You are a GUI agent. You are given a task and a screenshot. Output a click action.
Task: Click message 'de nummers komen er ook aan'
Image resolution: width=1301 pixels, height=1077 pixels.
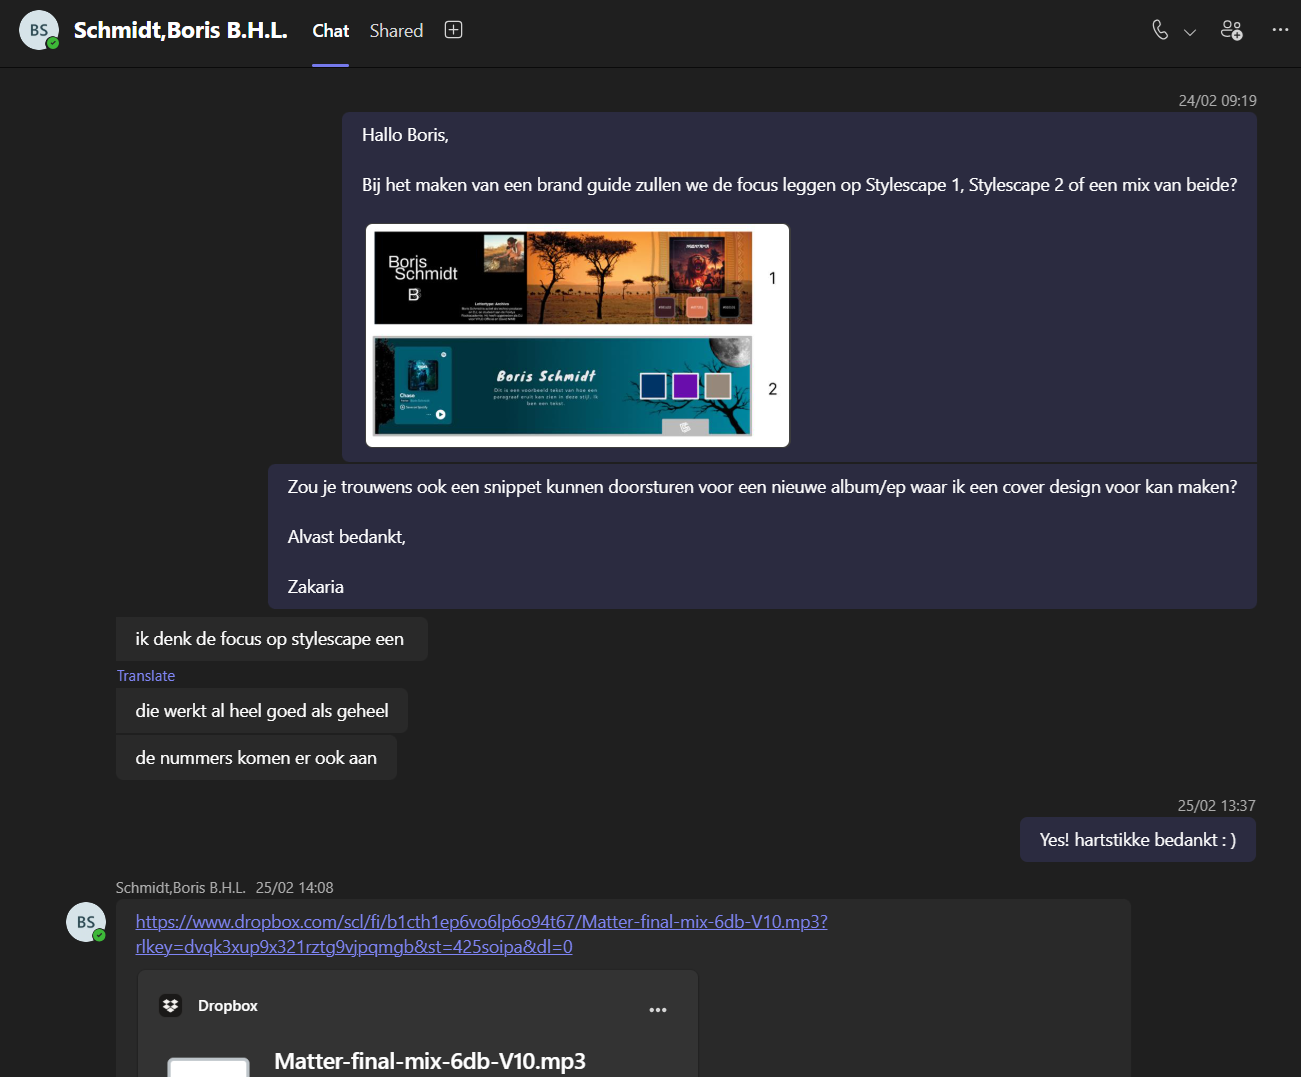point(256,758)
